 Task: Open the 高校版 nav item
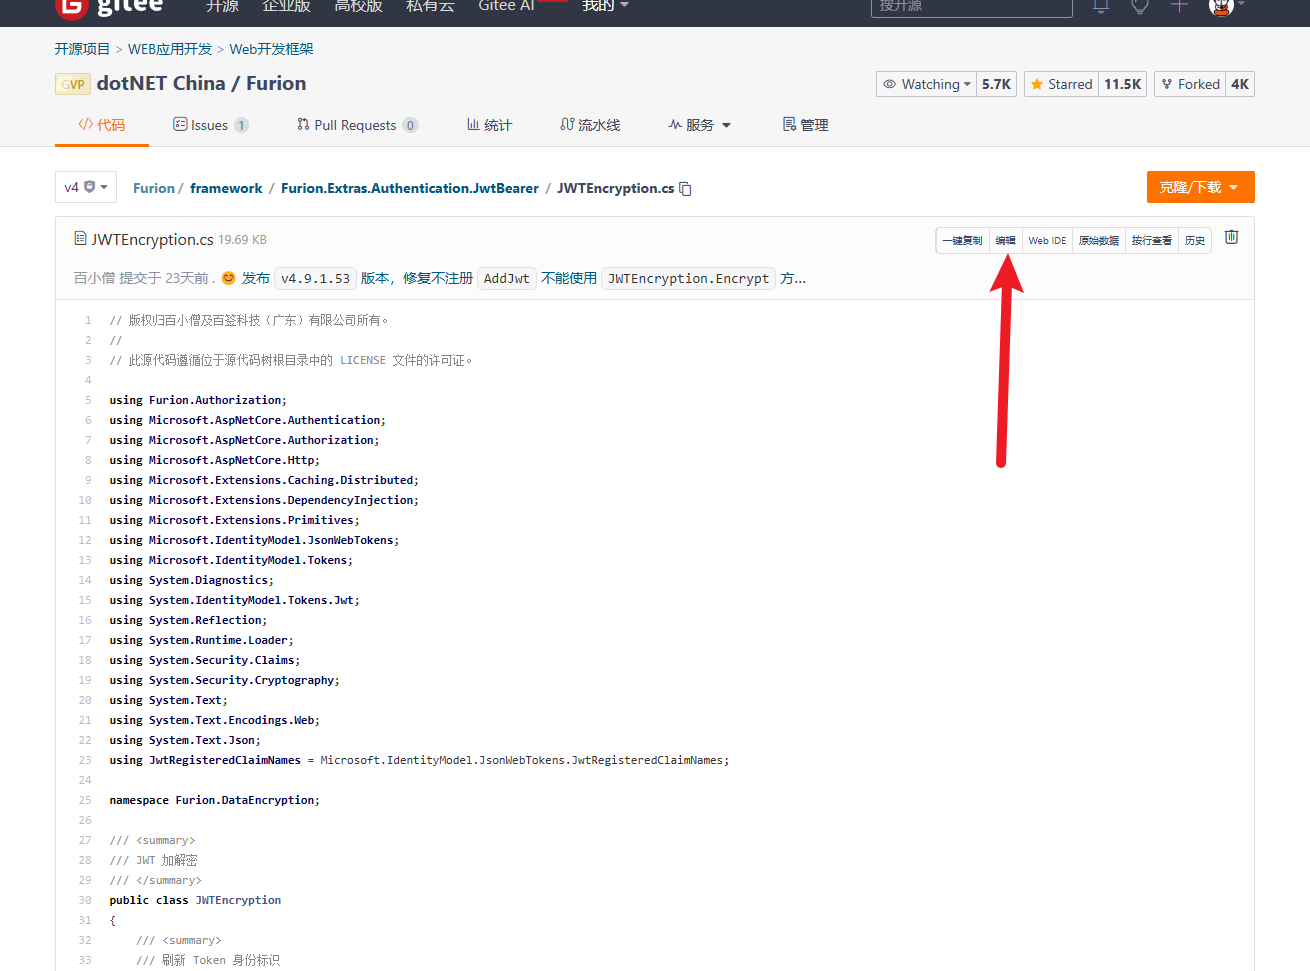click(358, 6)
